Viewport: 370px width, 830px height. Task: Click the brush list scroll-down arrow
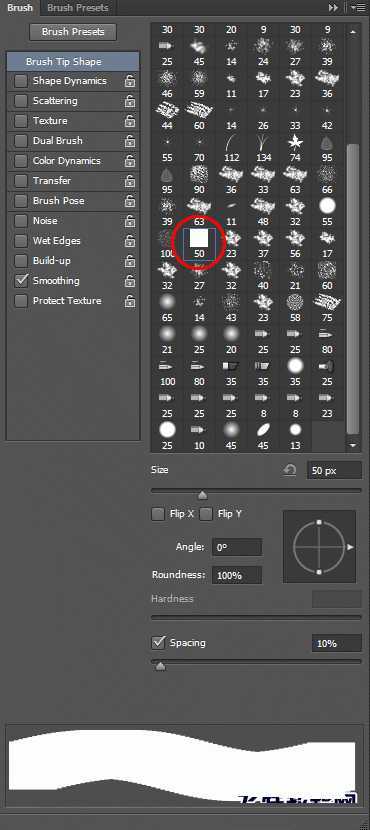click(x=354, y=445)
